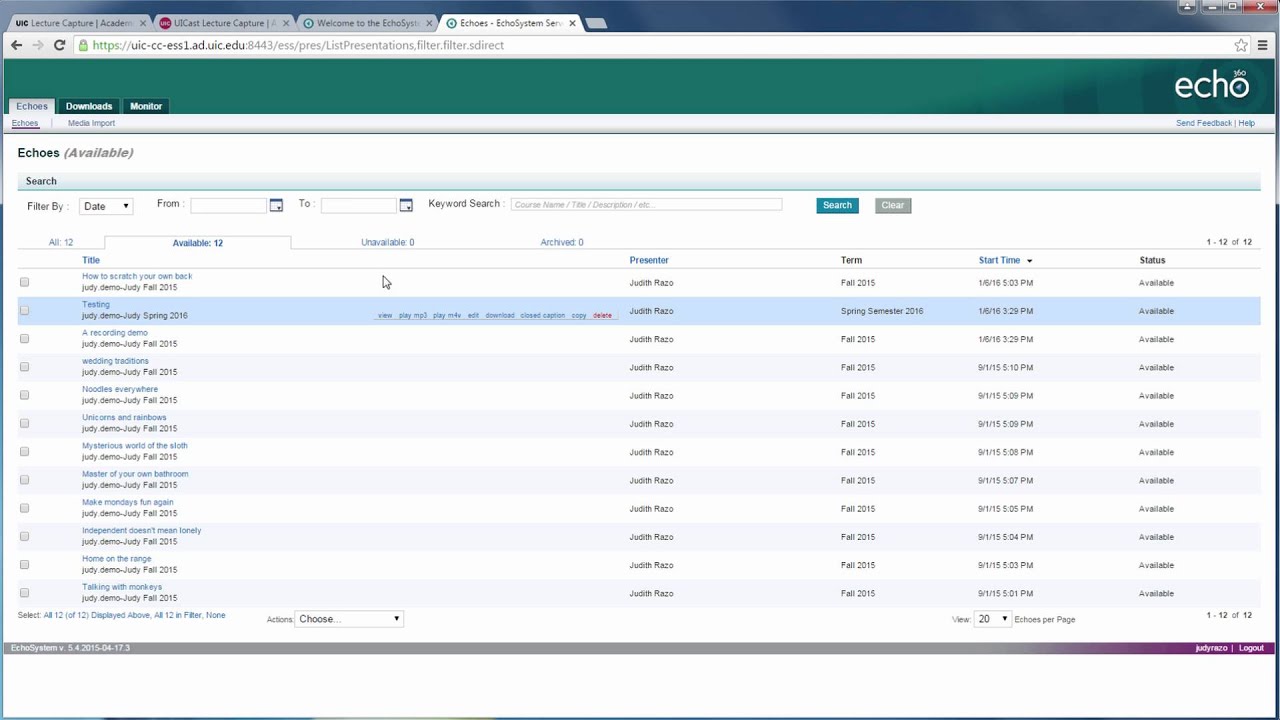Click the Logout link
Image resolution: width=1280 pixels, height=720 pixels.
pos(1251,648)
